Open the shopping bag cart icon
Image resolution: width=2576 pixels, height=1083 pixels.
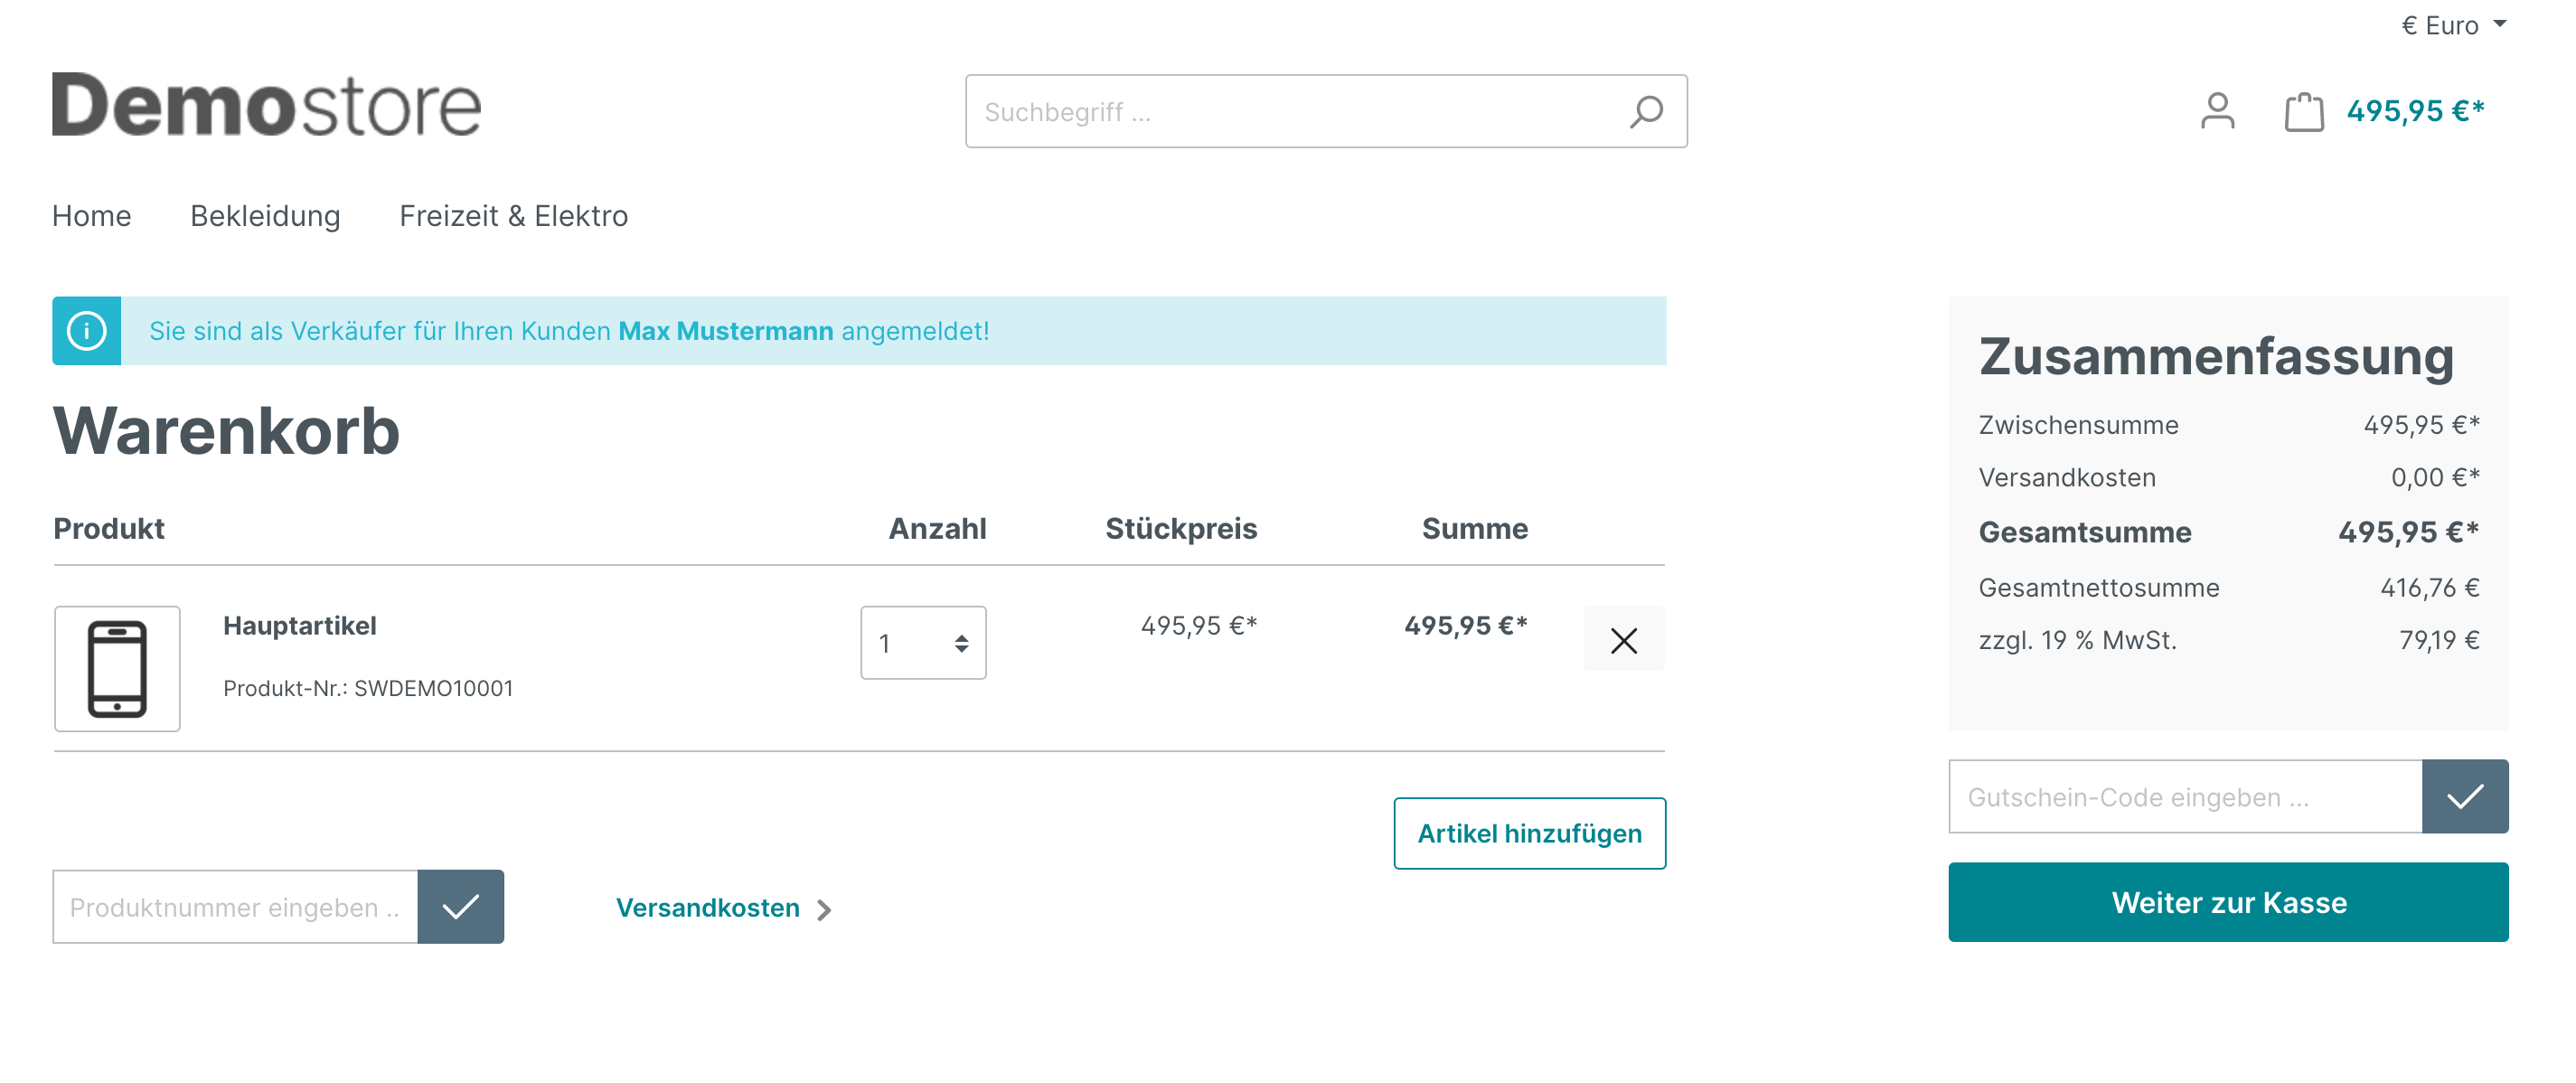click(2304, 111)
